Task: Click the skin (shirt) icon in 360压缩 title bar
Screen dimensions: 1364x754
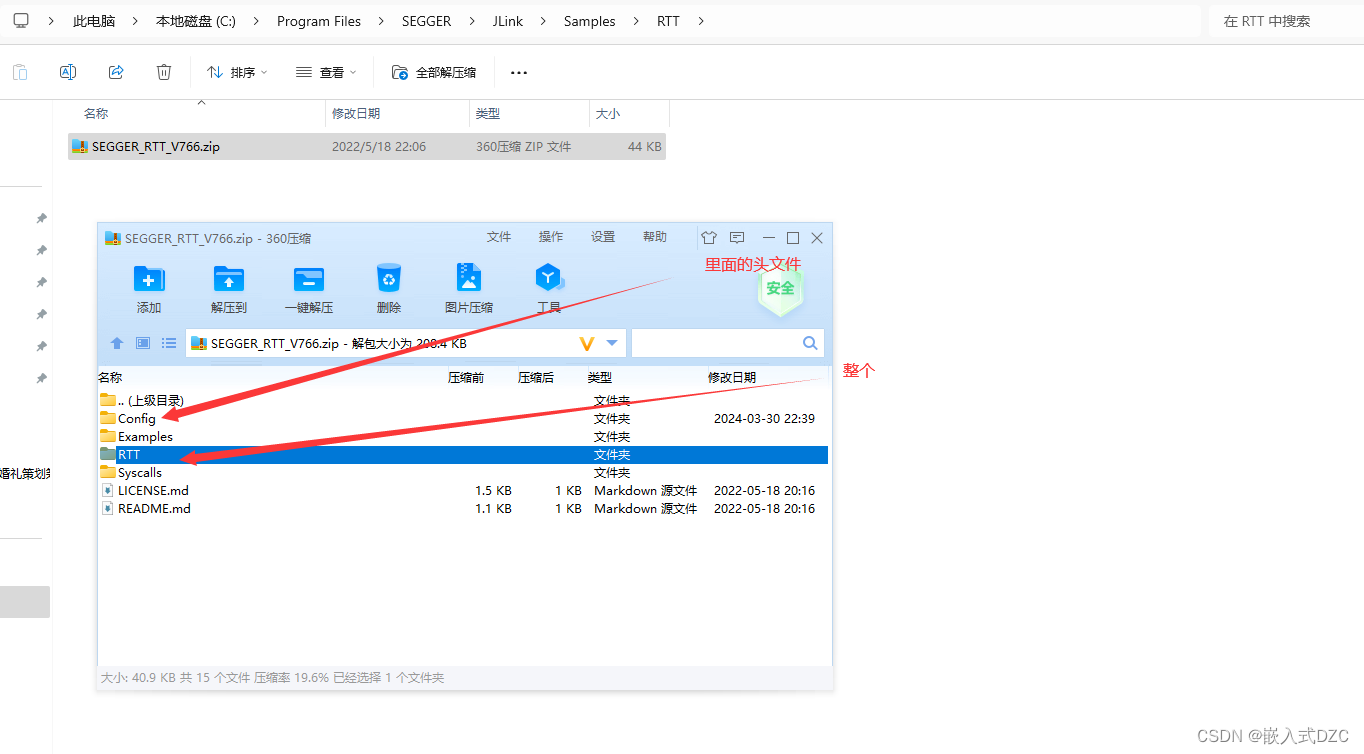Action: tap(709, 238)
